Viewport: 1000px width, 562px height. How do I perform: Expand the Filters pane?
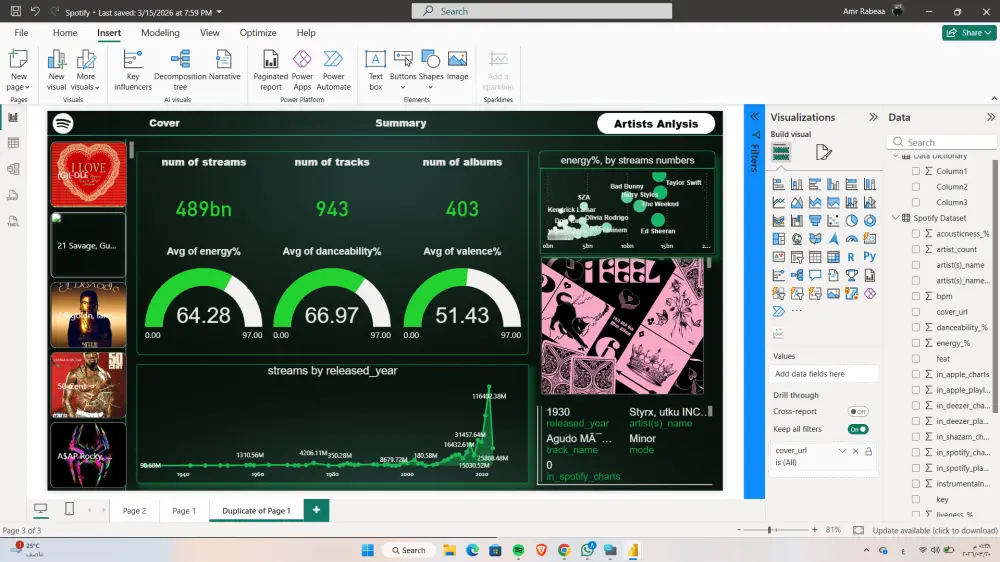pos(754,117)
